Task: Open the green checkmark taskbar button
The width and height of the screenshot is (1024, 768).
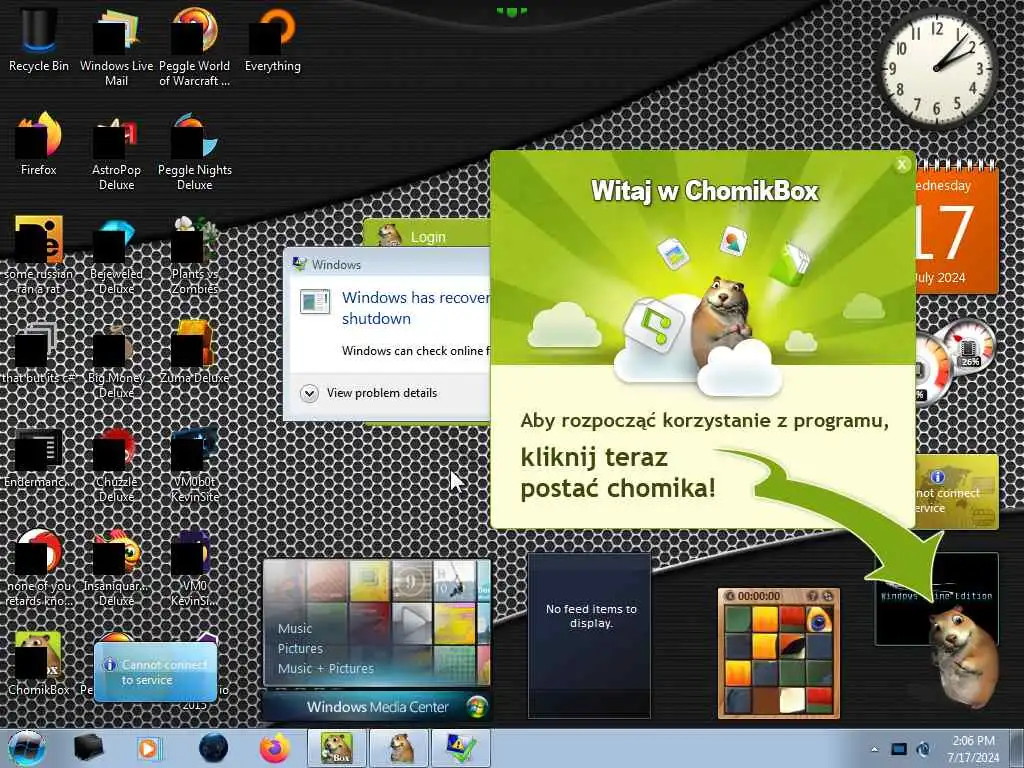Action: [462, 748]
